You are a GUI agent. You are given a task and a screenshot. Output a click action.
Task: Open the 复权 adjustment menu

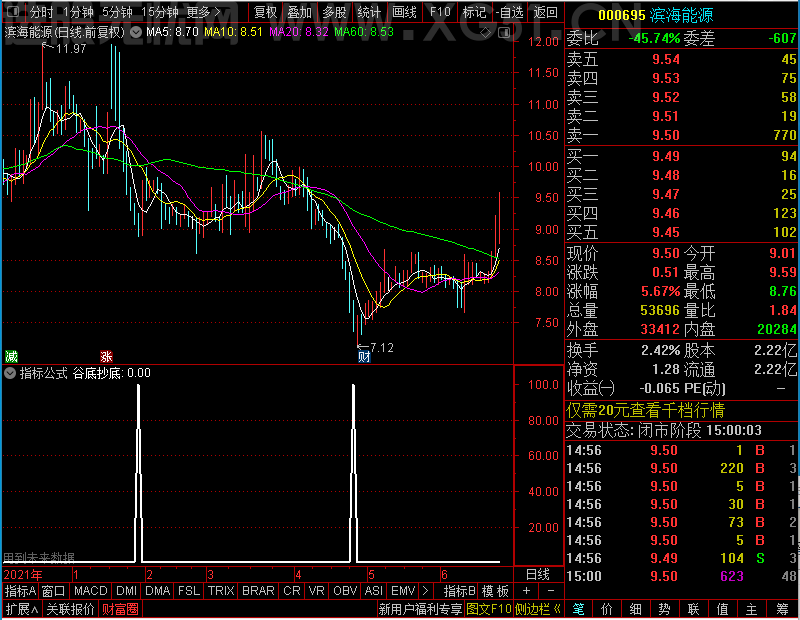click(x=265, y=12)
